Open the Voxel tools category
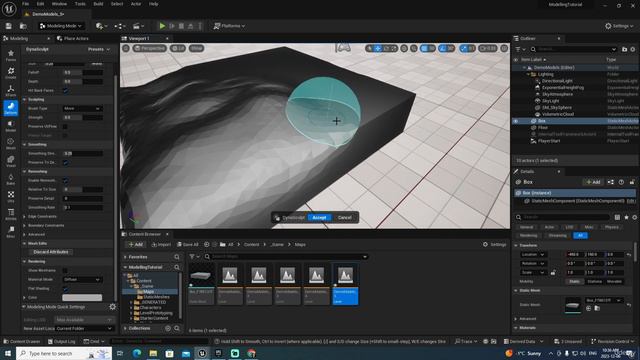Image resolution: width=640 pixels, height=360 pixels. [x=11, y=161]
